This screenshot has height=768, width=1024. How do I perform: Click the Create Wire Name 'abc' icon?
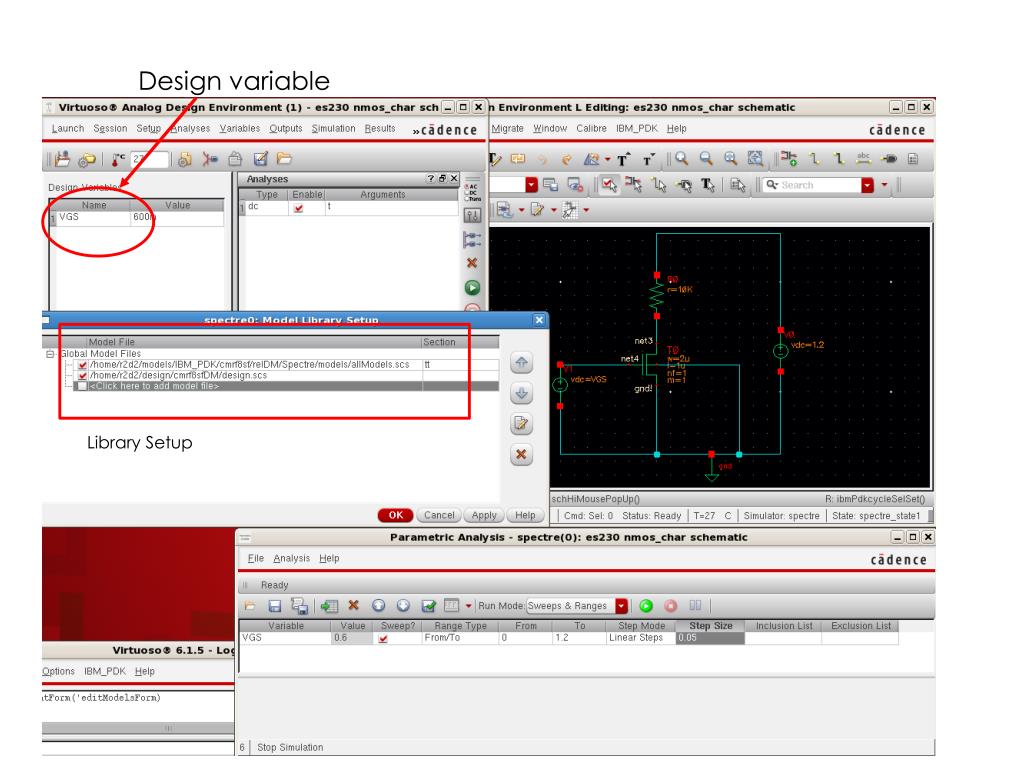863,159
